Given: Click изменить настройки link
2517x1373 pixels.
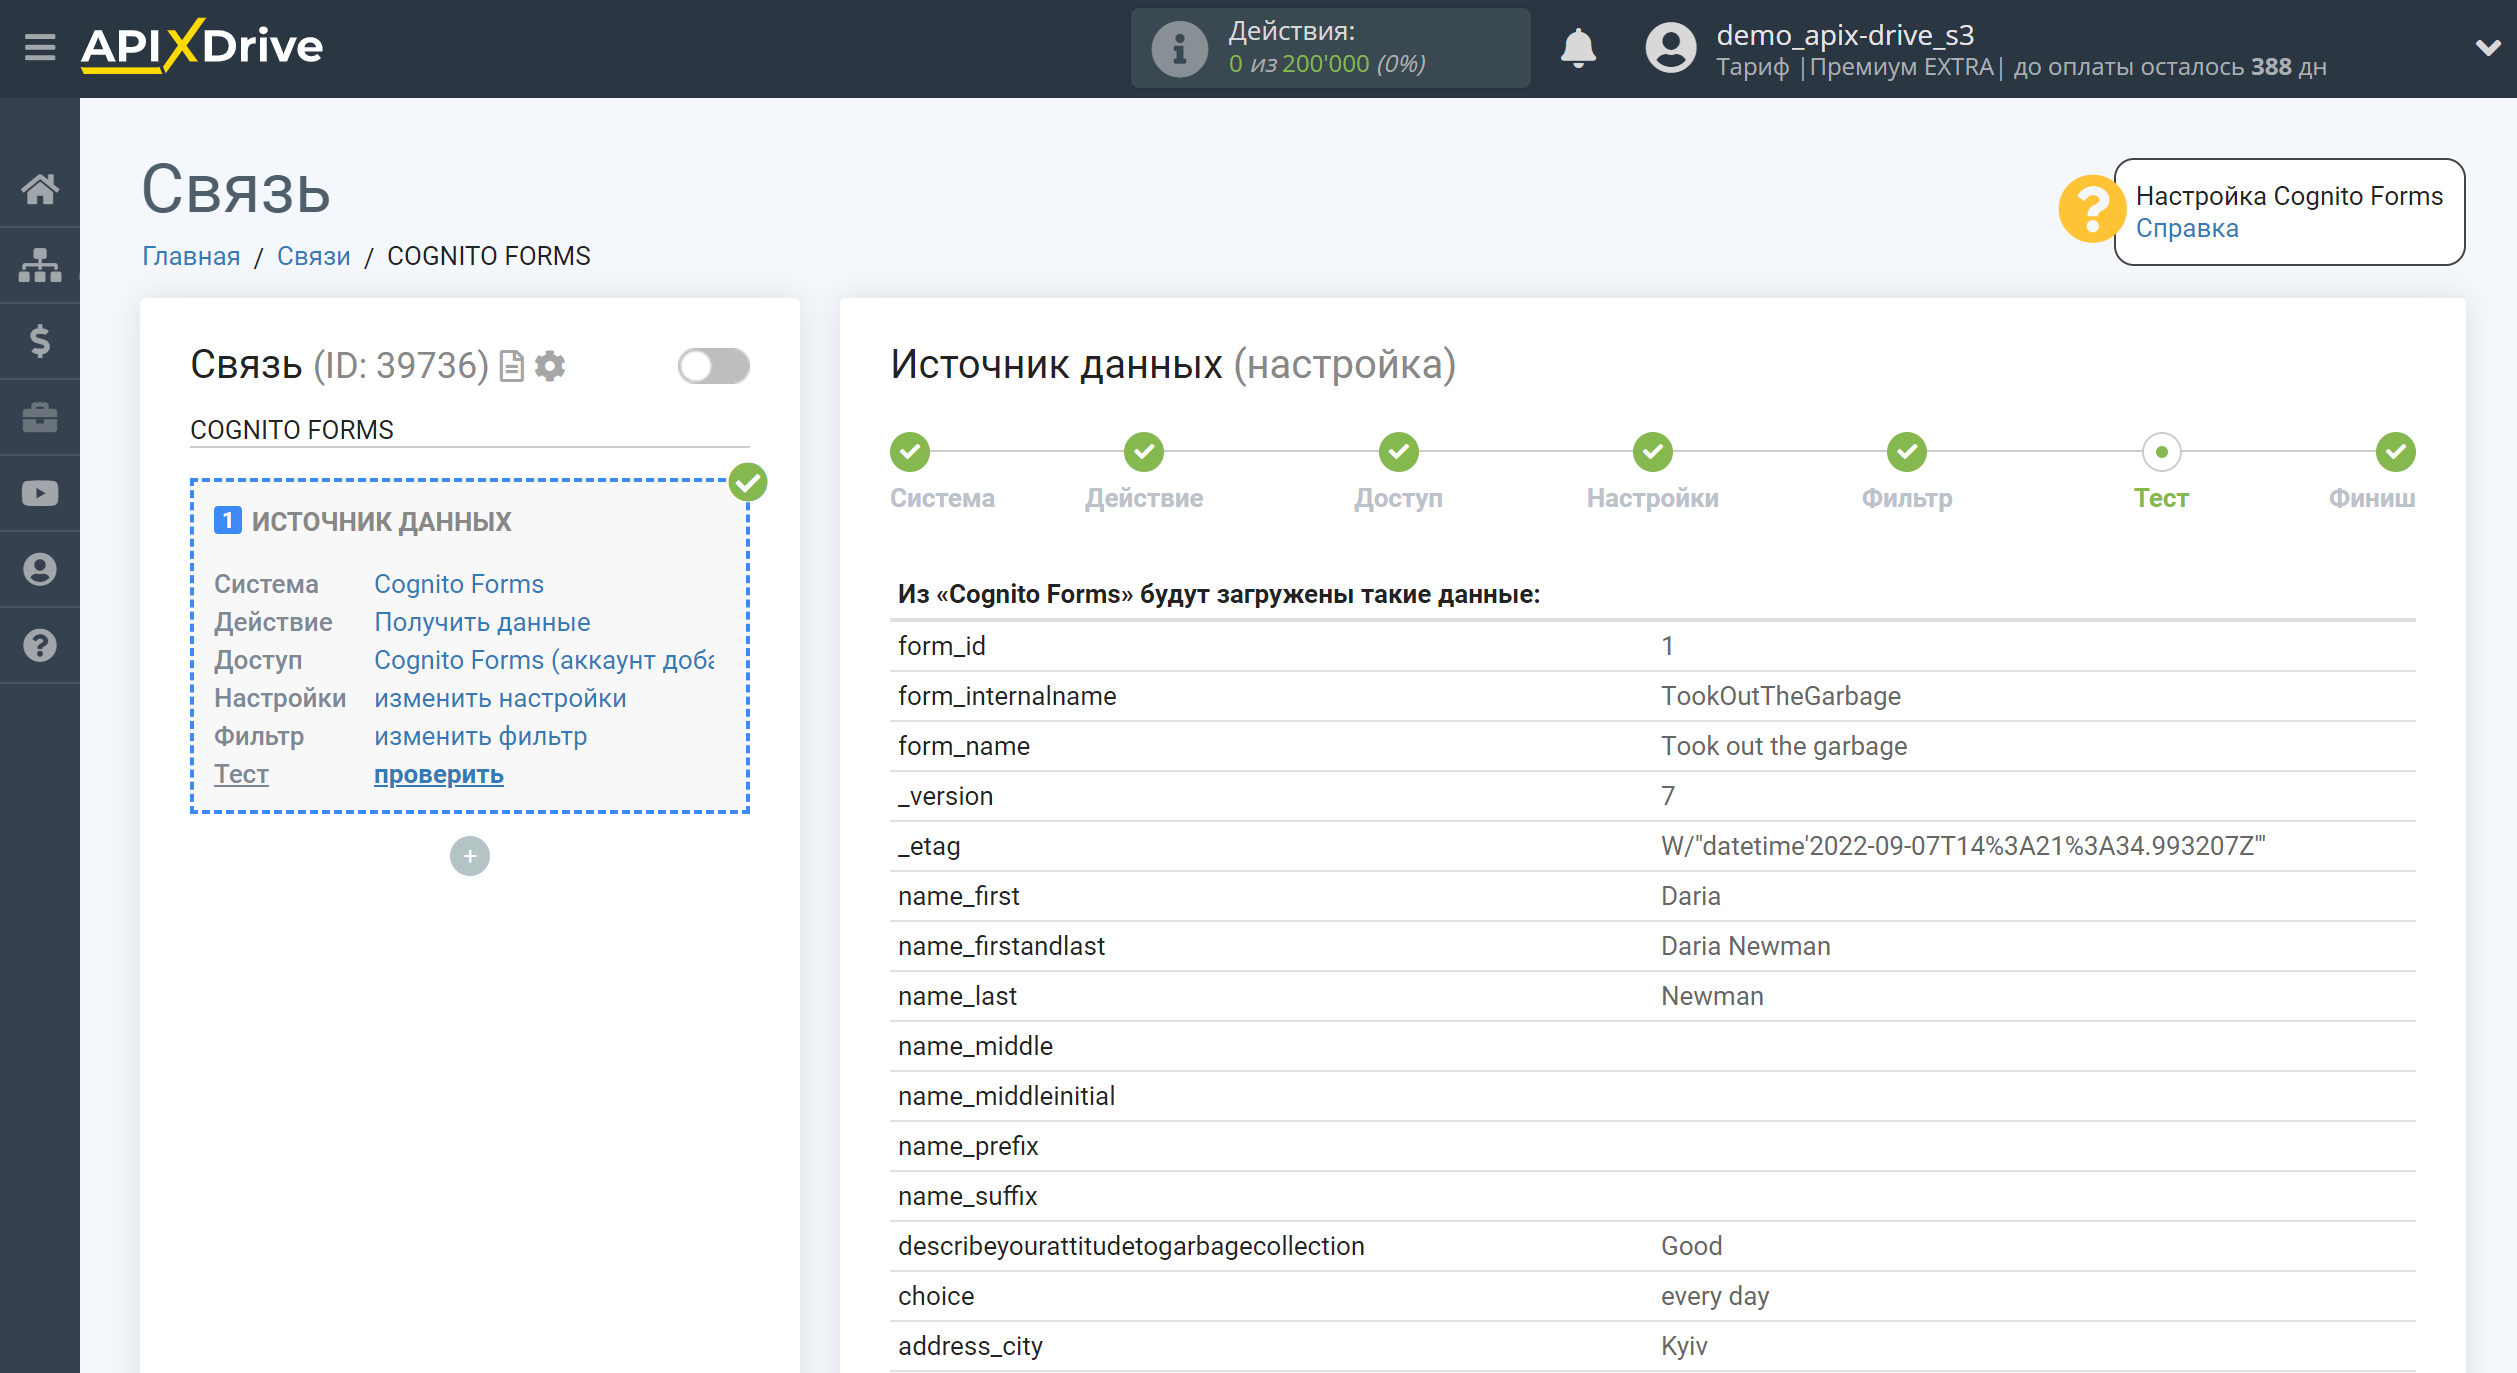Looking at the screenshot, I should click(500, 698).
